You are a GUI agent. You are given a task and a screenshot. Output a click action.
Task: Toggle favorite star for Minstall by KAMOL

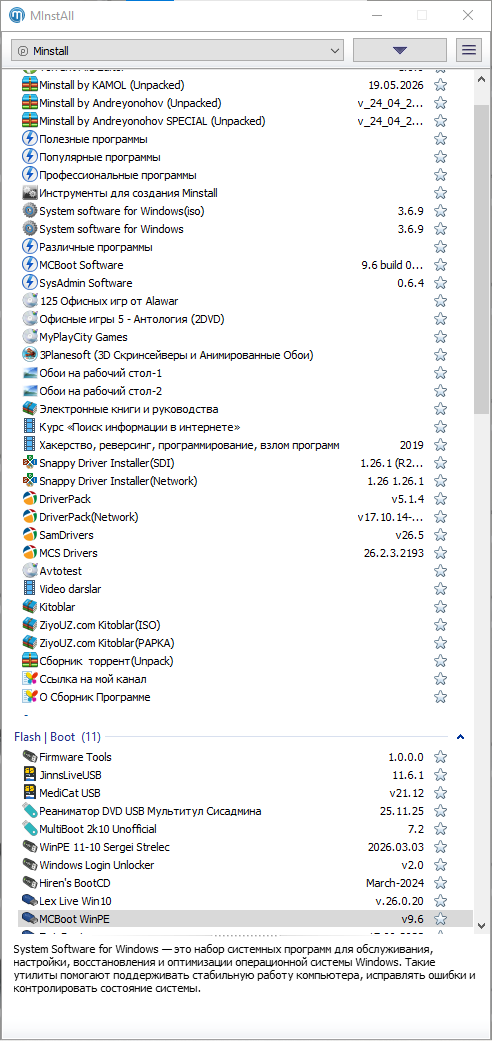440,85
